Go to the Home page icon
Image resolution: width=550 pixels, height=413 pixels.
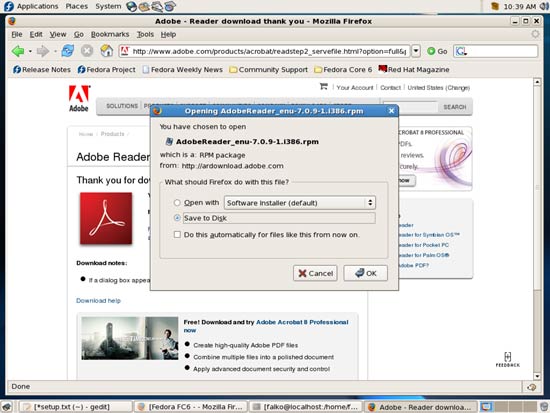(107, 51)
